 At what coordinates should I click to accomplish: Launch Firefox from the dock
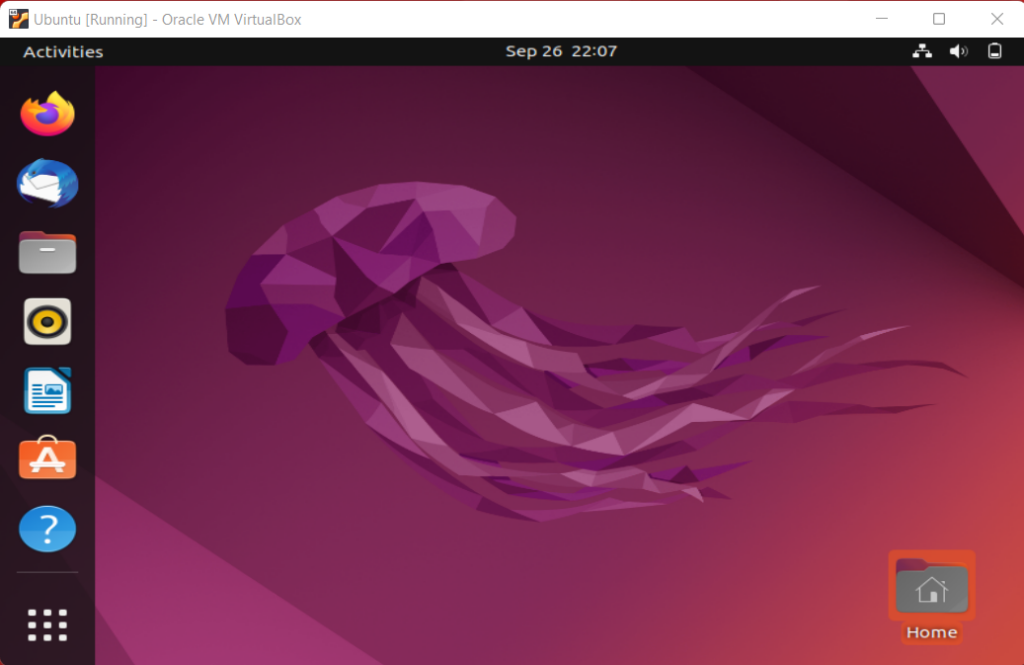(x=47, y=114)
